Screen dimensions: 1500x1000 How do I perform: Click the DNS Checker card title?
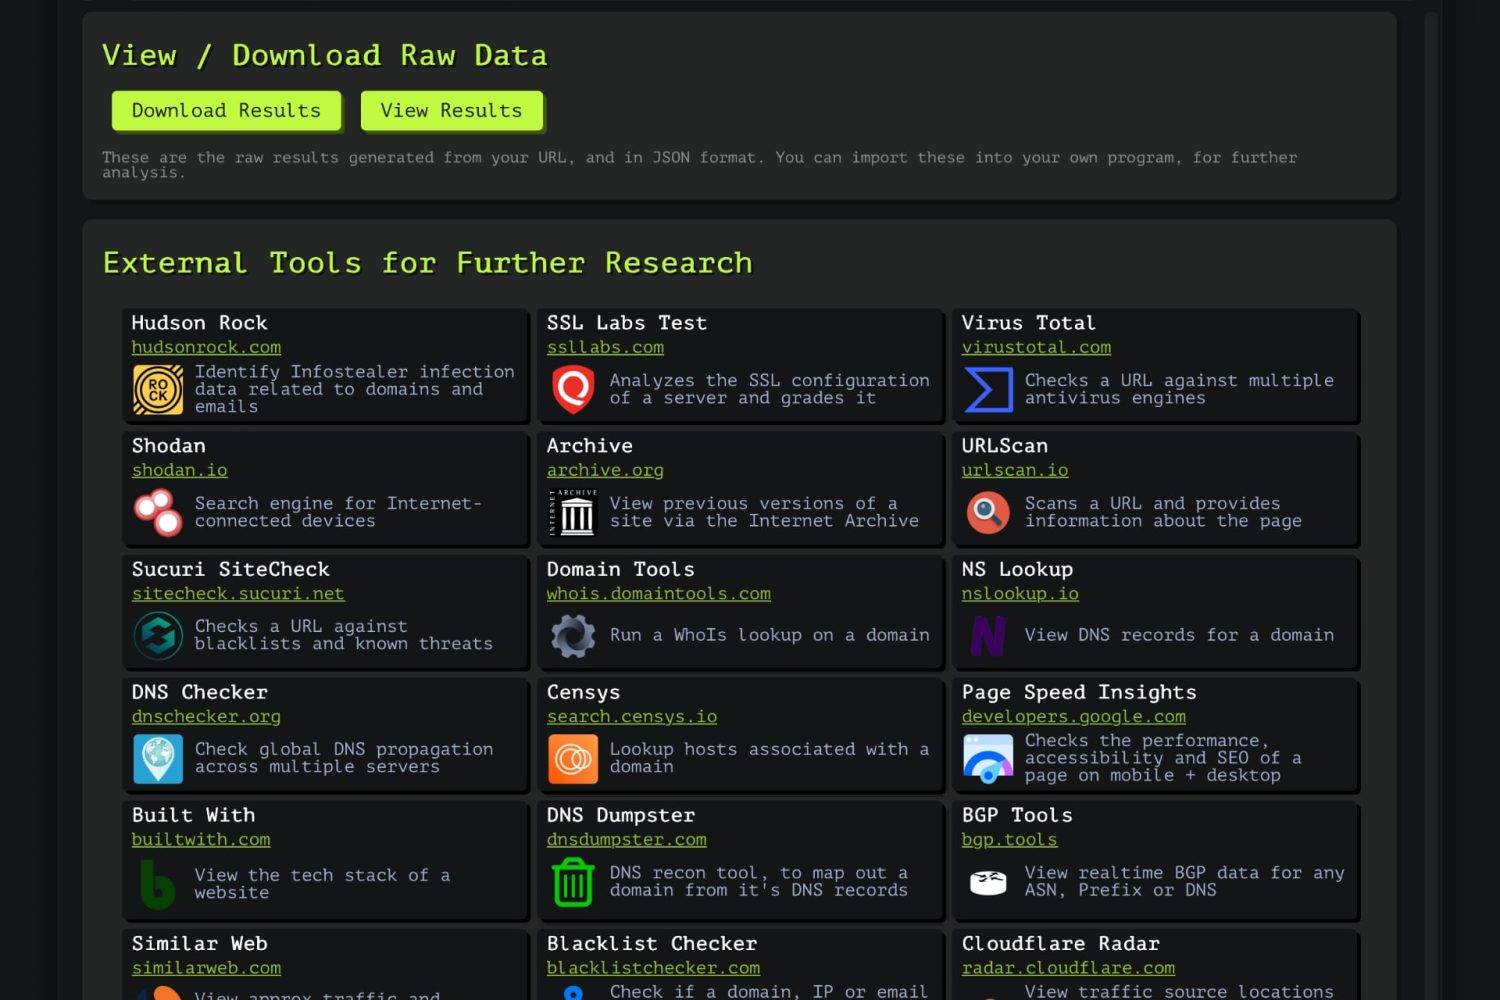tap(199, 692)
